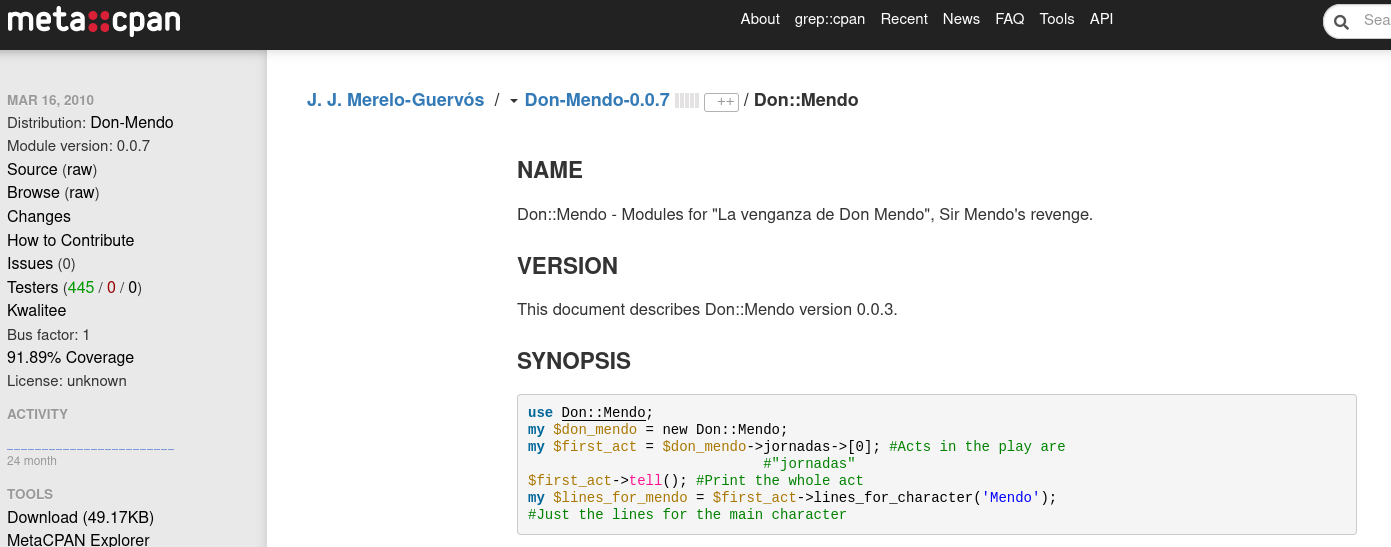Click the 24 month activity sparkline
The height and width of the screenshot is (547, 1391).
point(90,448)
